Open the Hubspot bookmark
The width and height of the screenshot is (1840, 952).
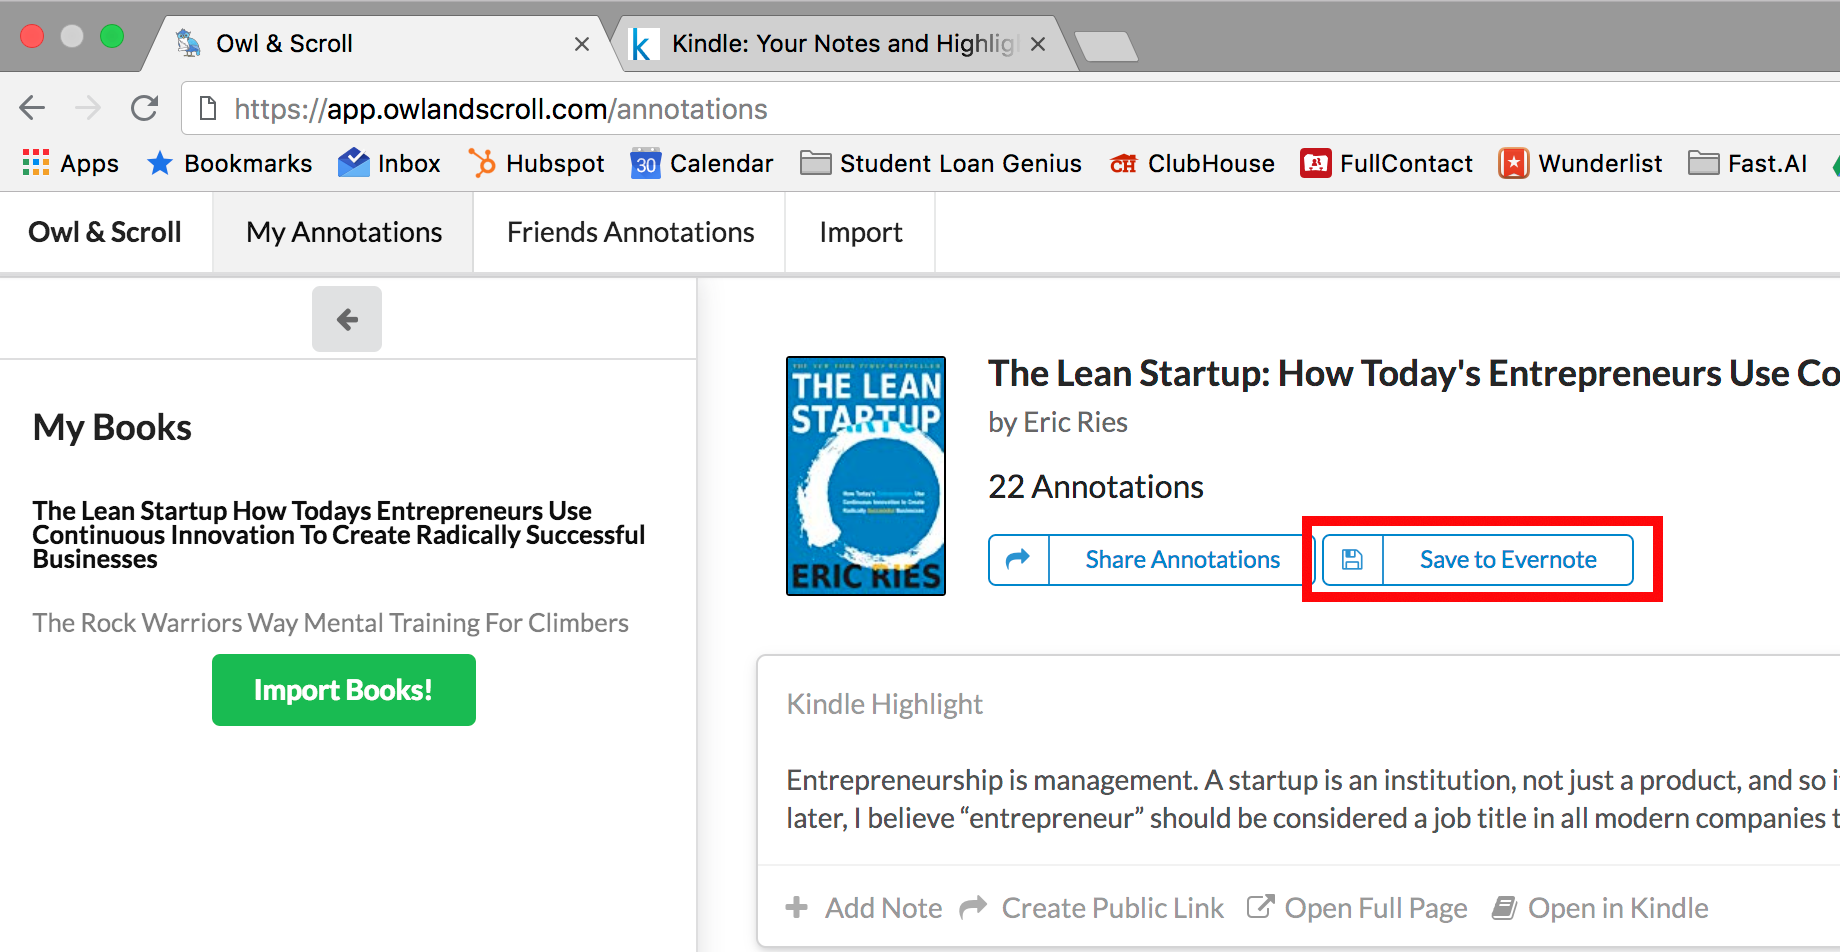[536, 163]
